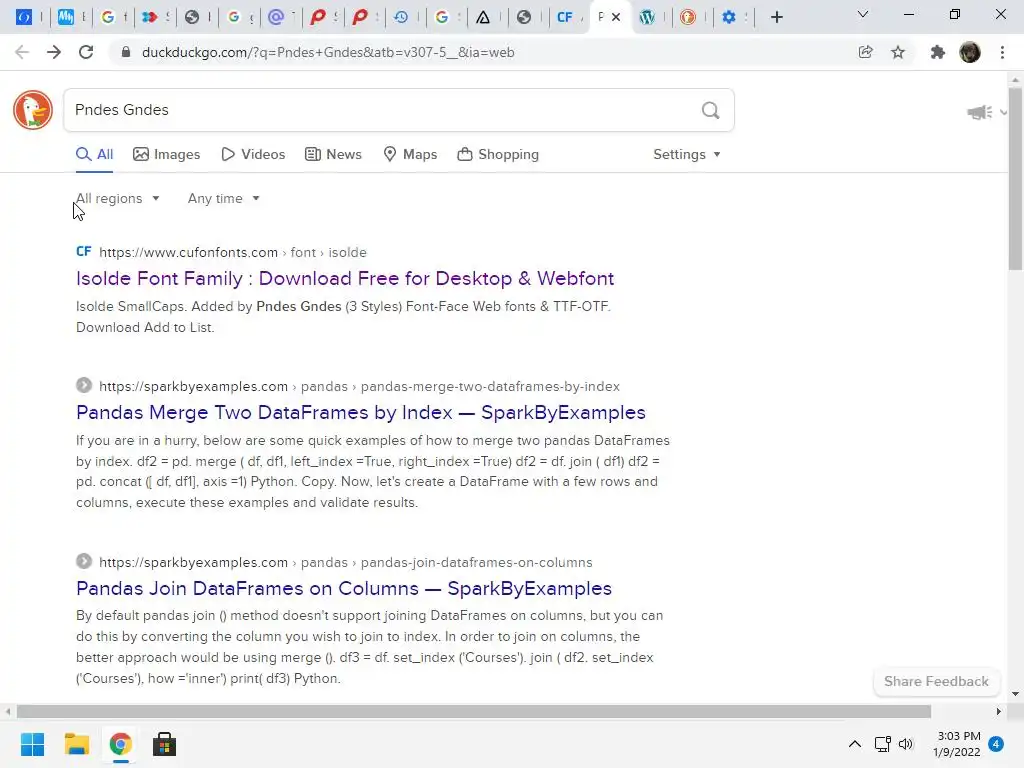The image size is (1024, 768).
Task: Select the Images search tab
Action: 167,155
